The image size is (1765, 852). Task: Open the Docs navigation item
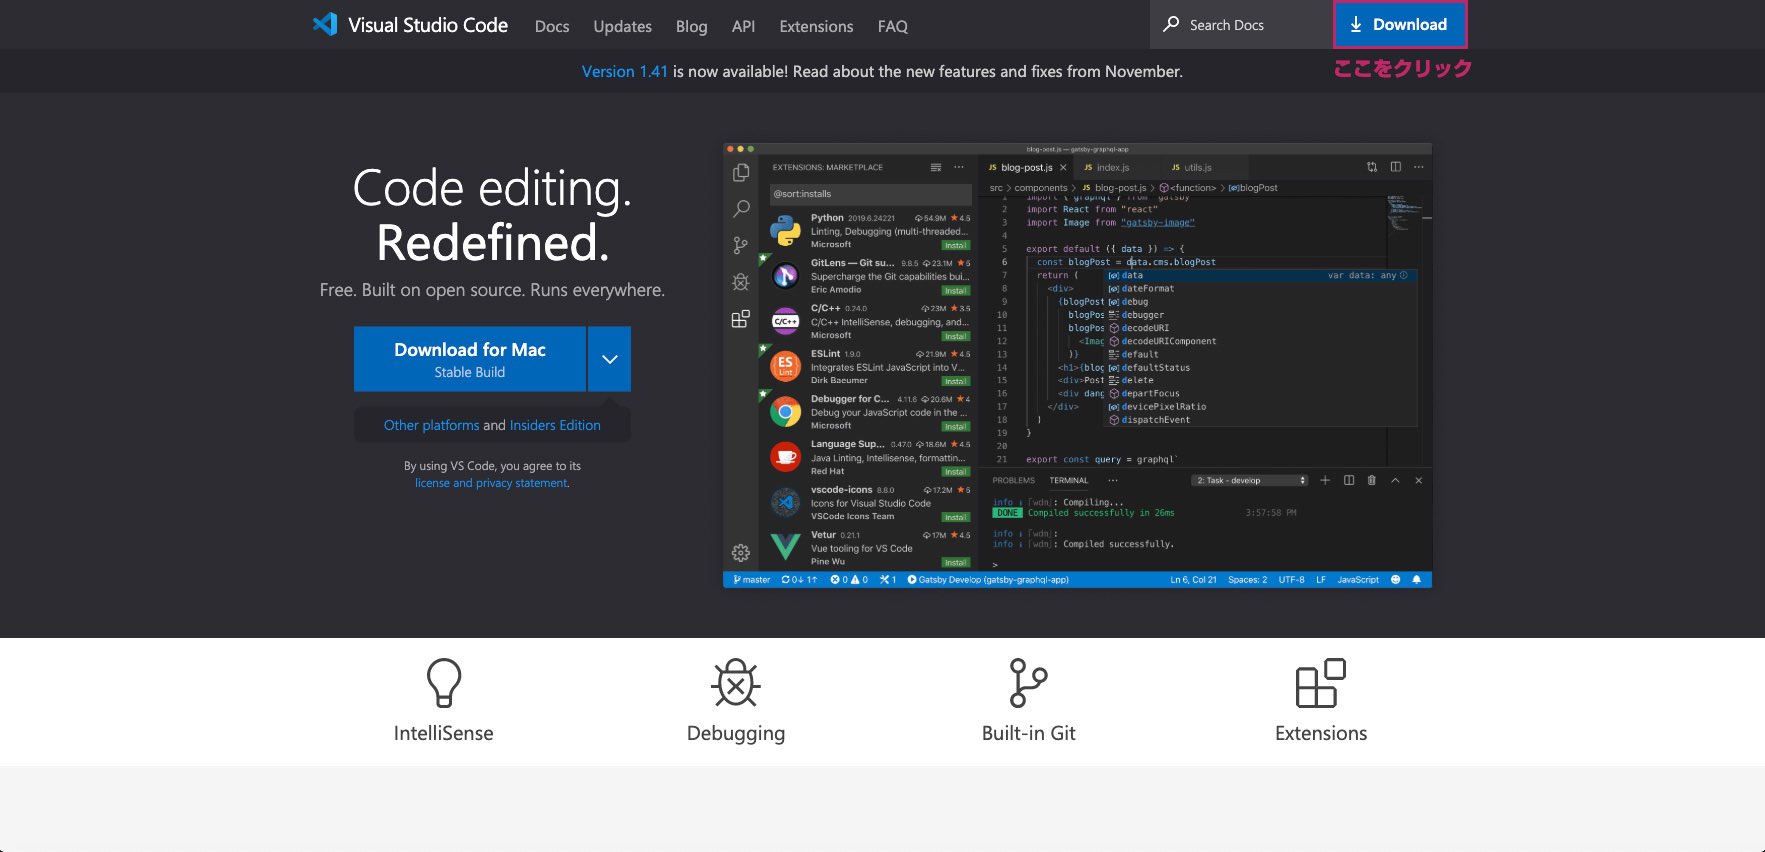pyautogui.click(x=552, y=26)
